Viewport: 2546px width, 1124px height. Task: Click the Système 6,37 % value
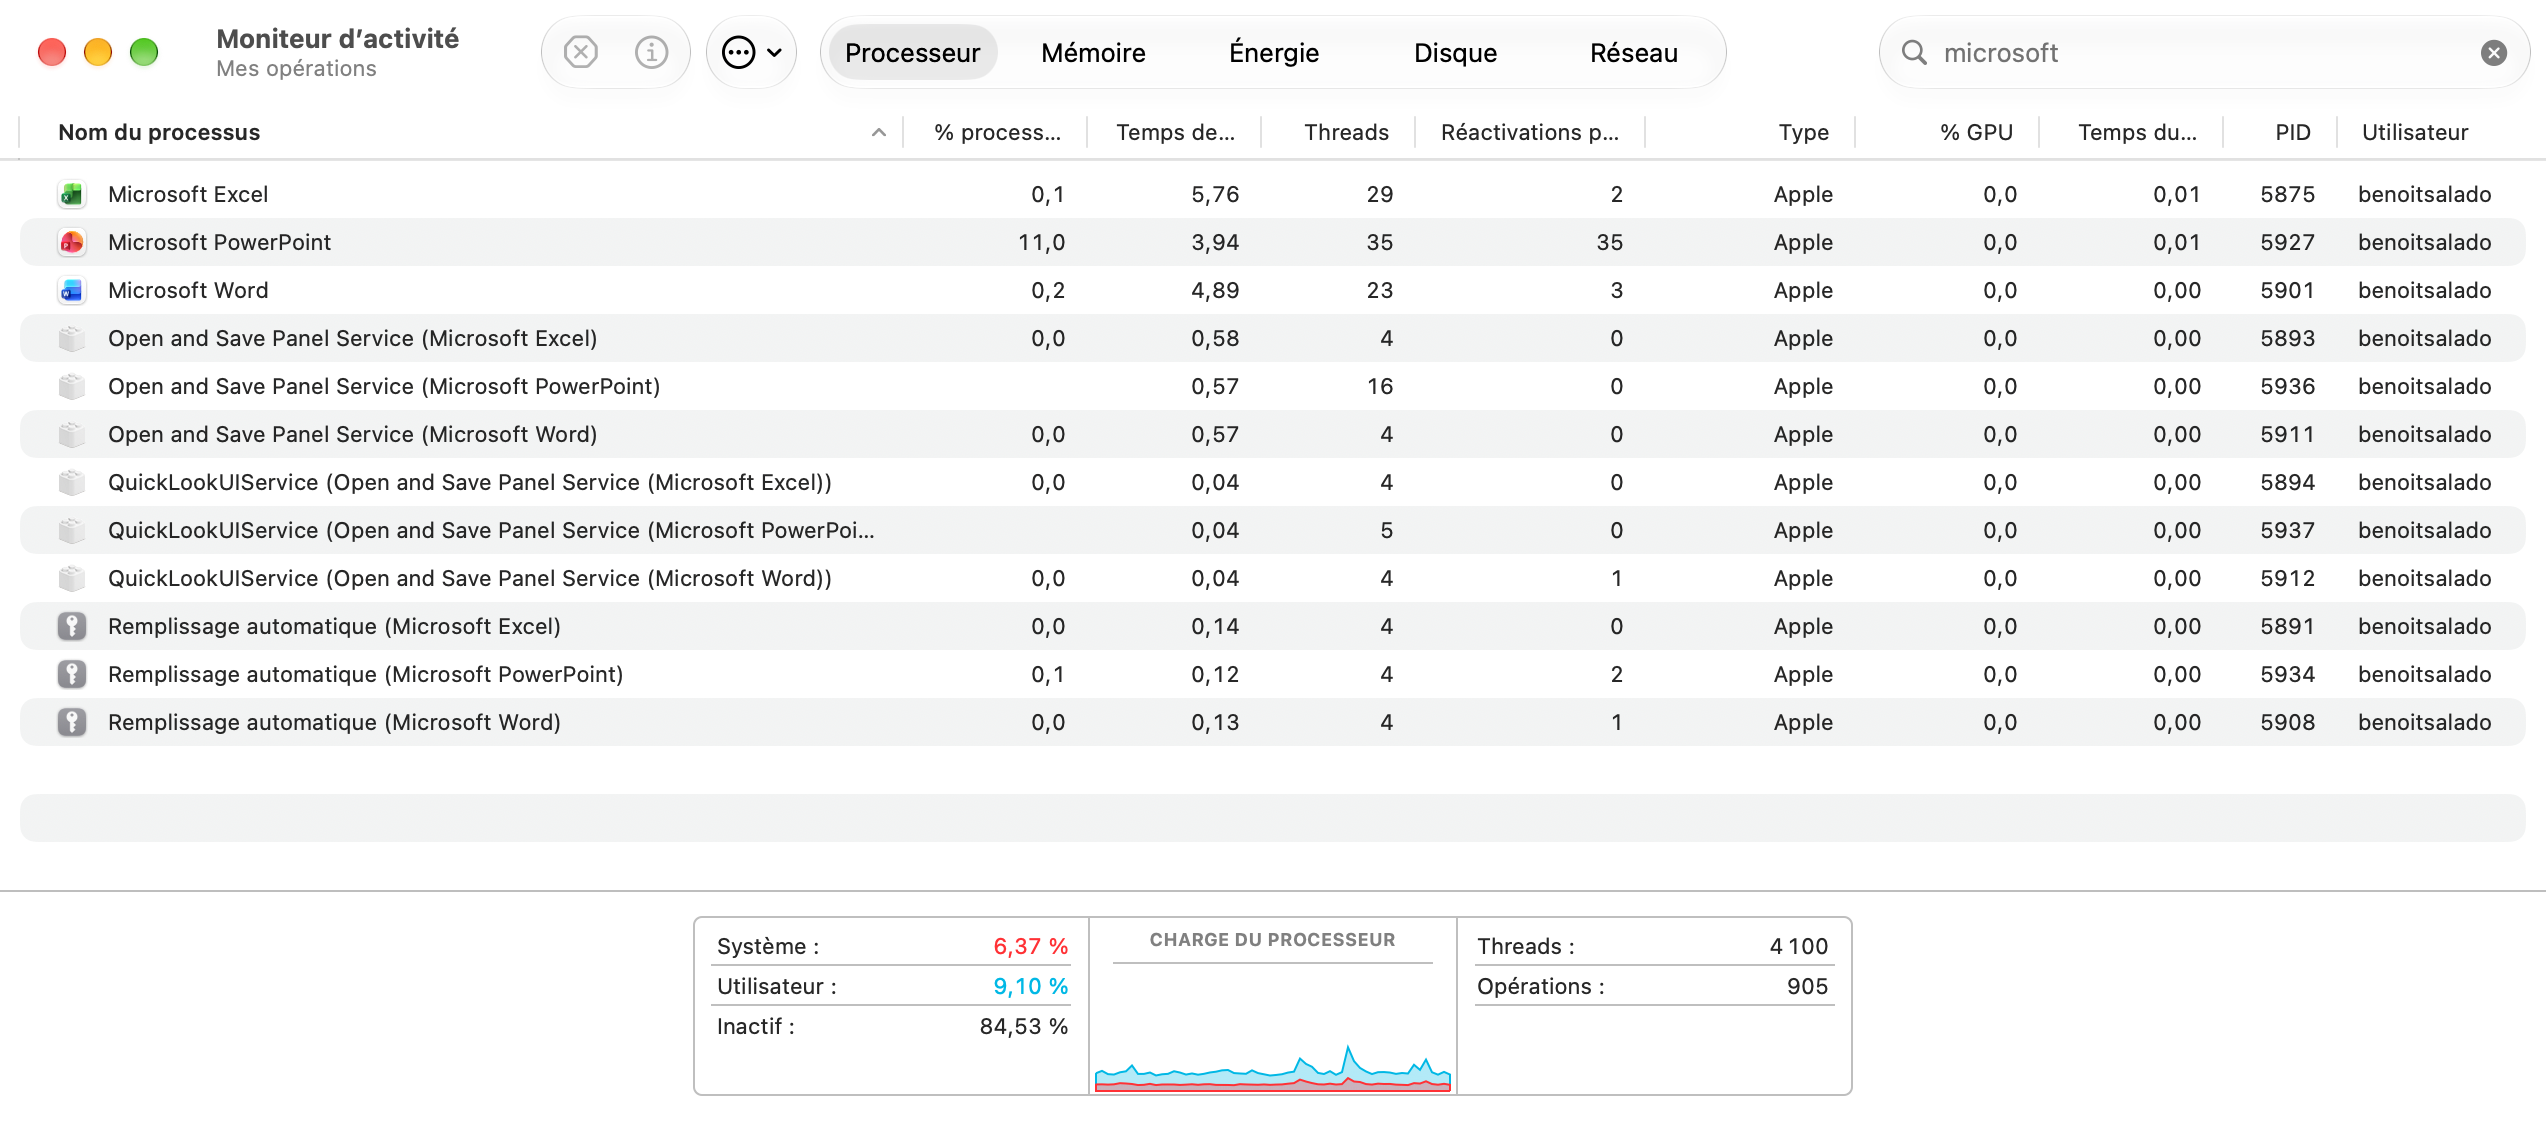click(1030, 946)
